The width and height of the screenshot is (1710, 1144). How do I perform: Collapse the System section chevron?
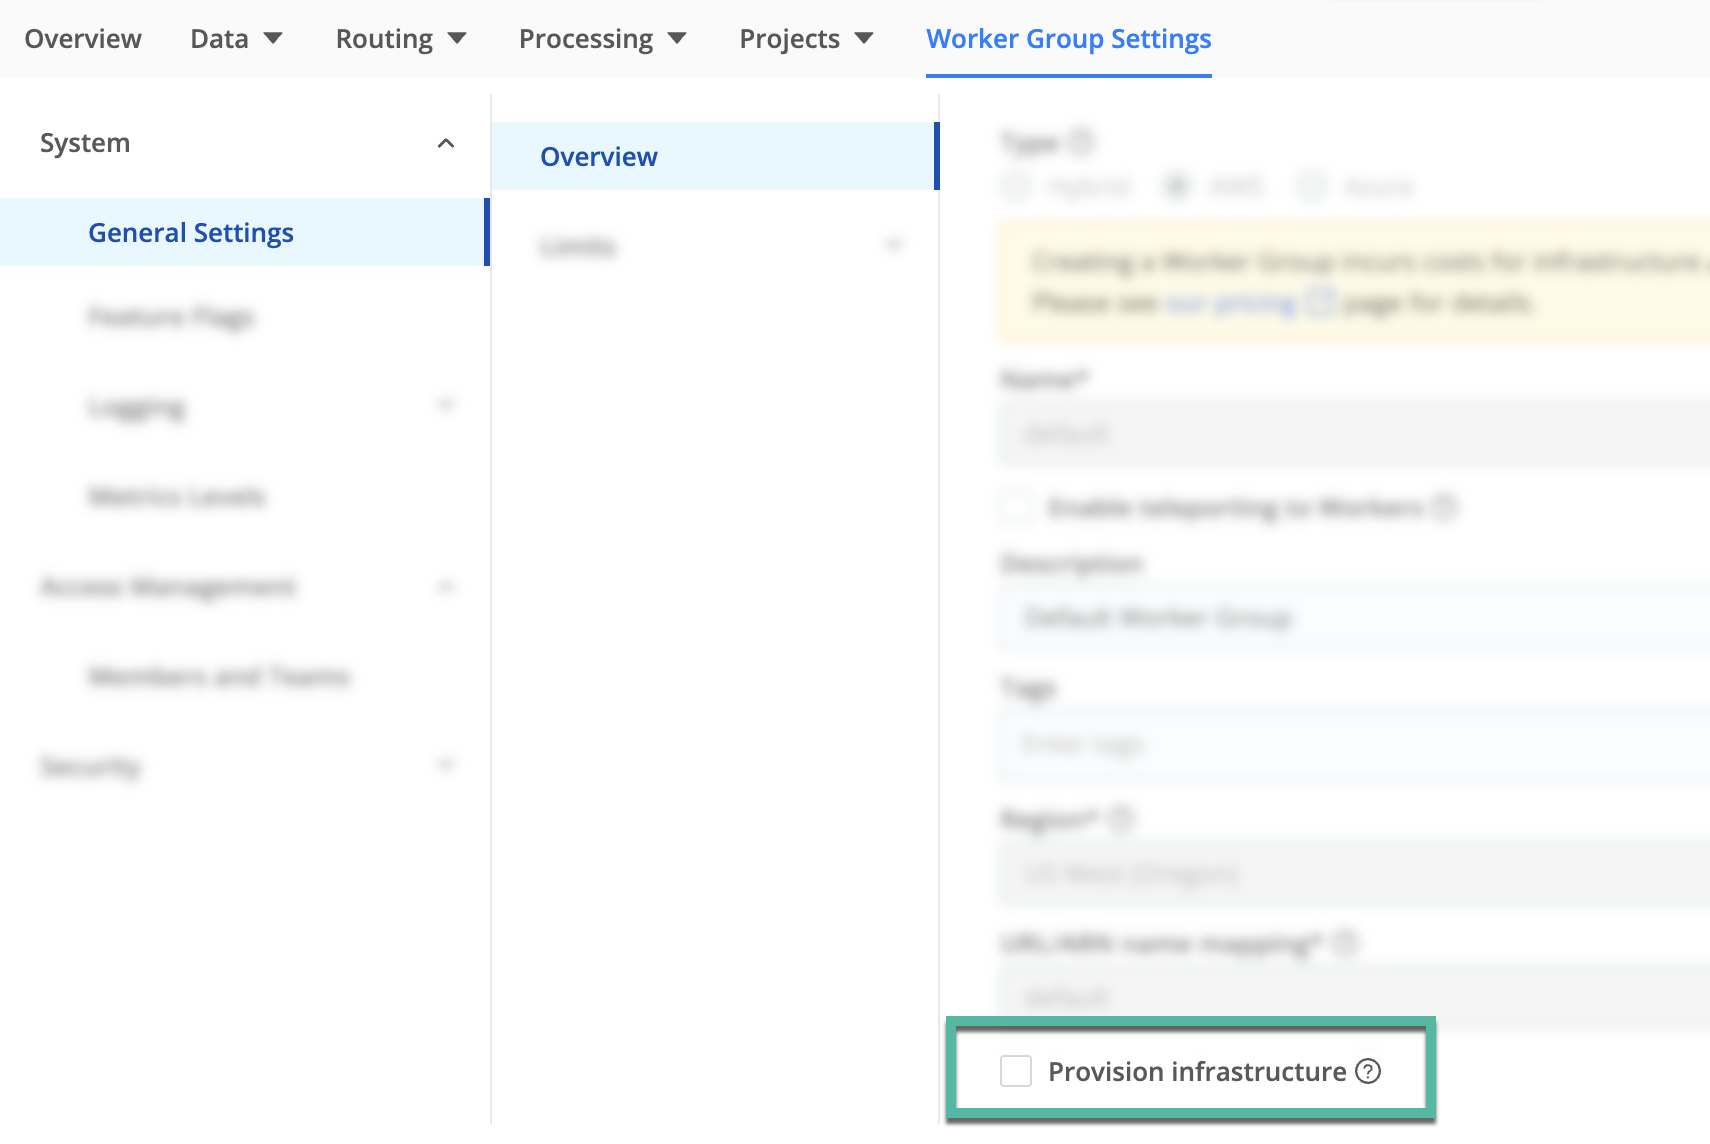point(446,143)
